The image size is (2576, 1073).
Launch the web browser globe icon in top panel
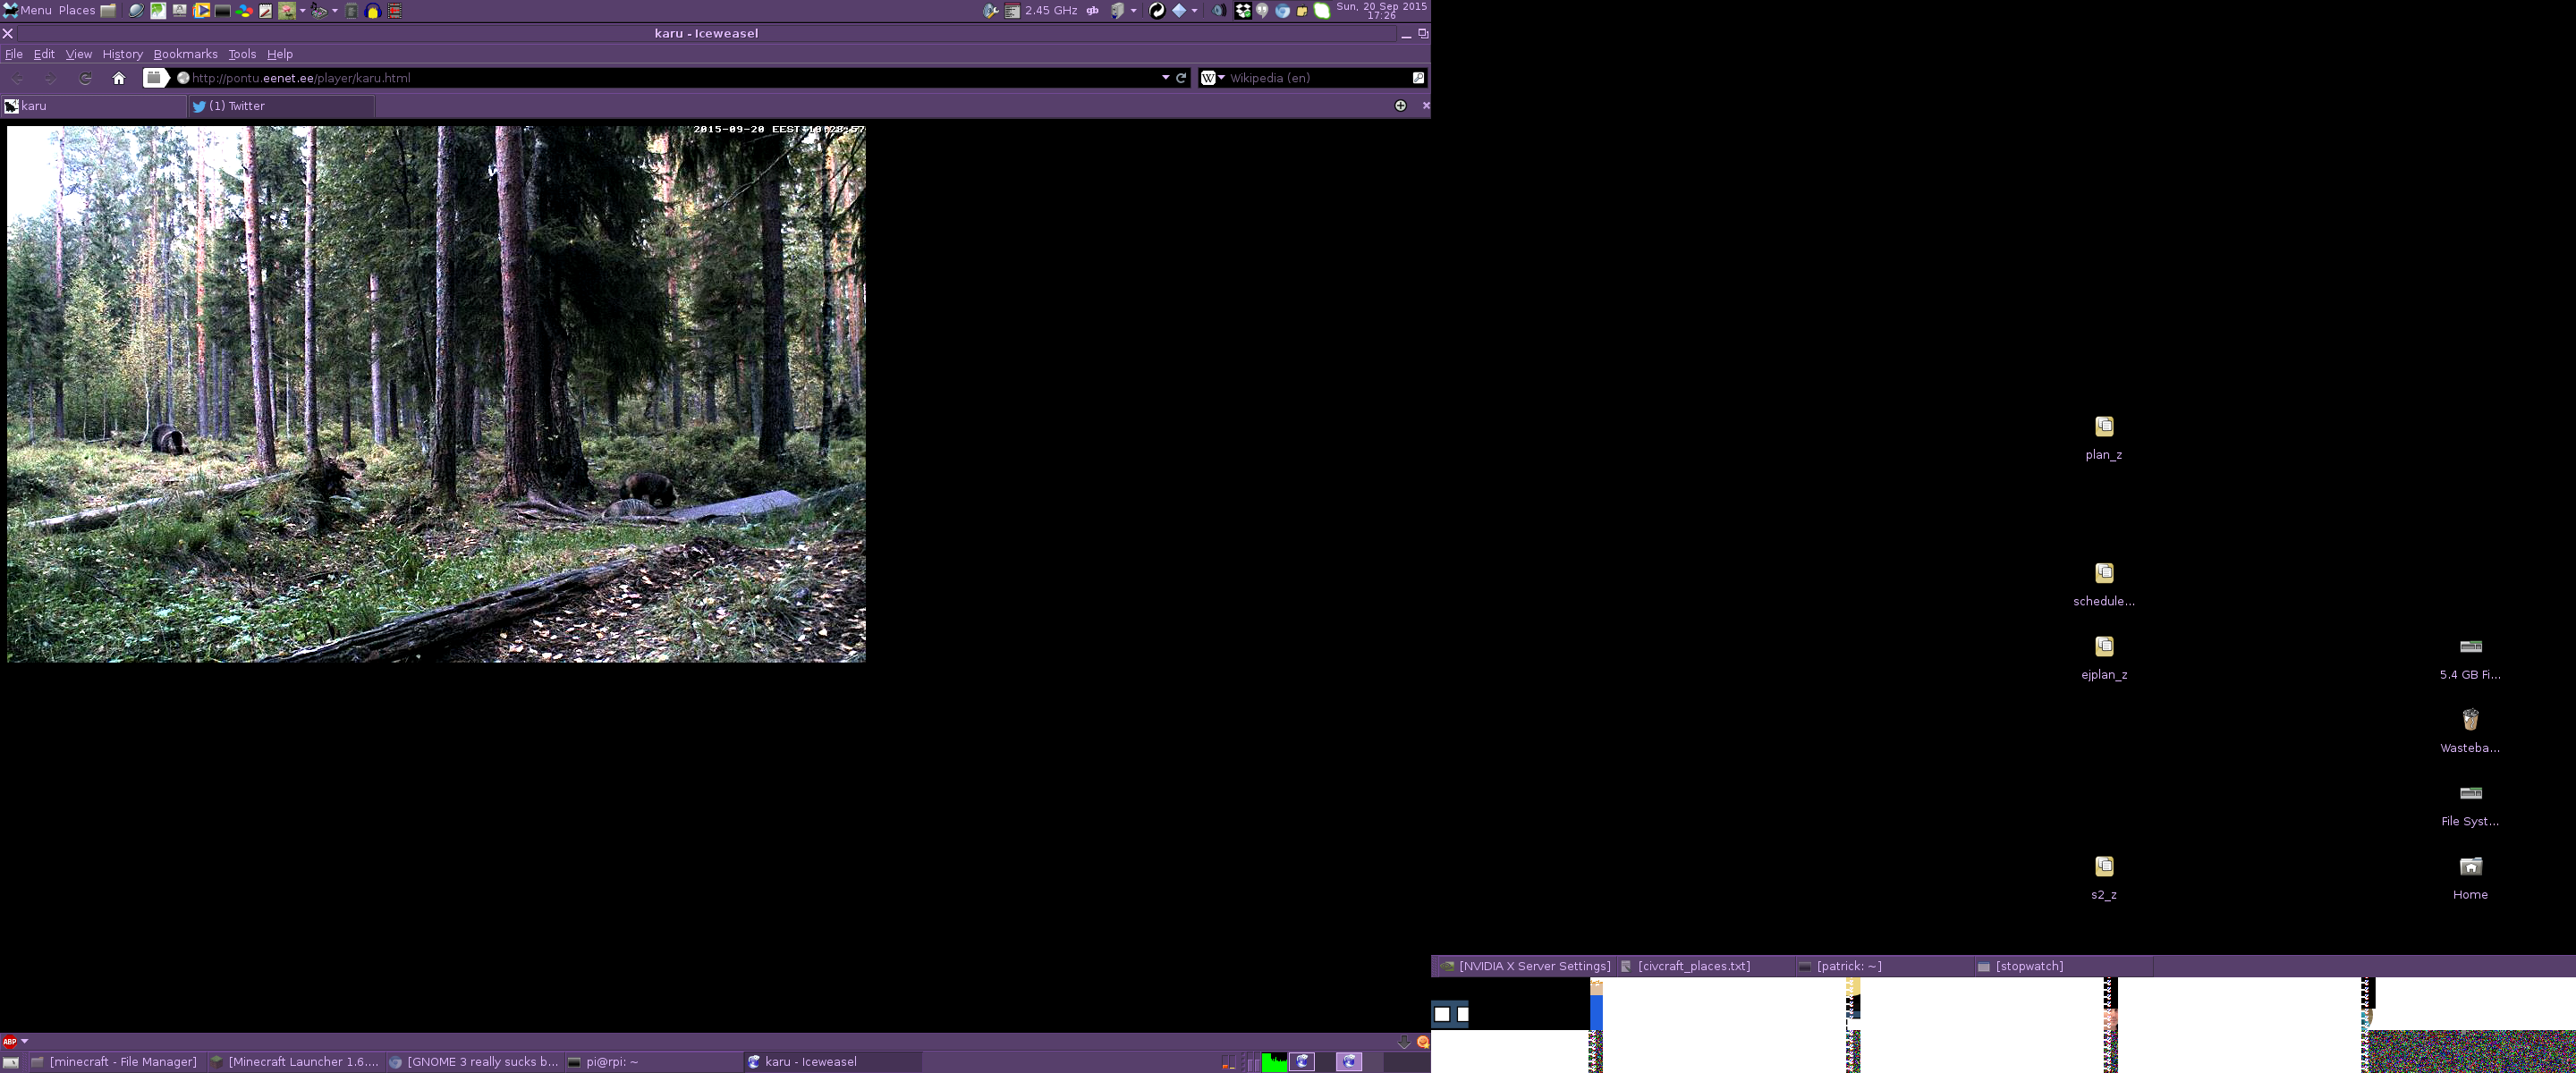136,11
